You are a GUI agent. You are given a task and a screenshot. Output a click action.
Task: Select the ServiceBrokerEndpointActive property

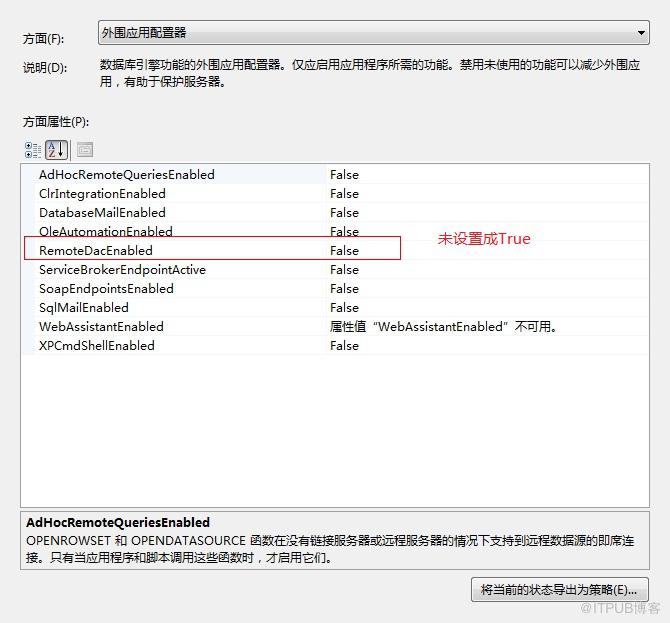[x=122, y=270]
